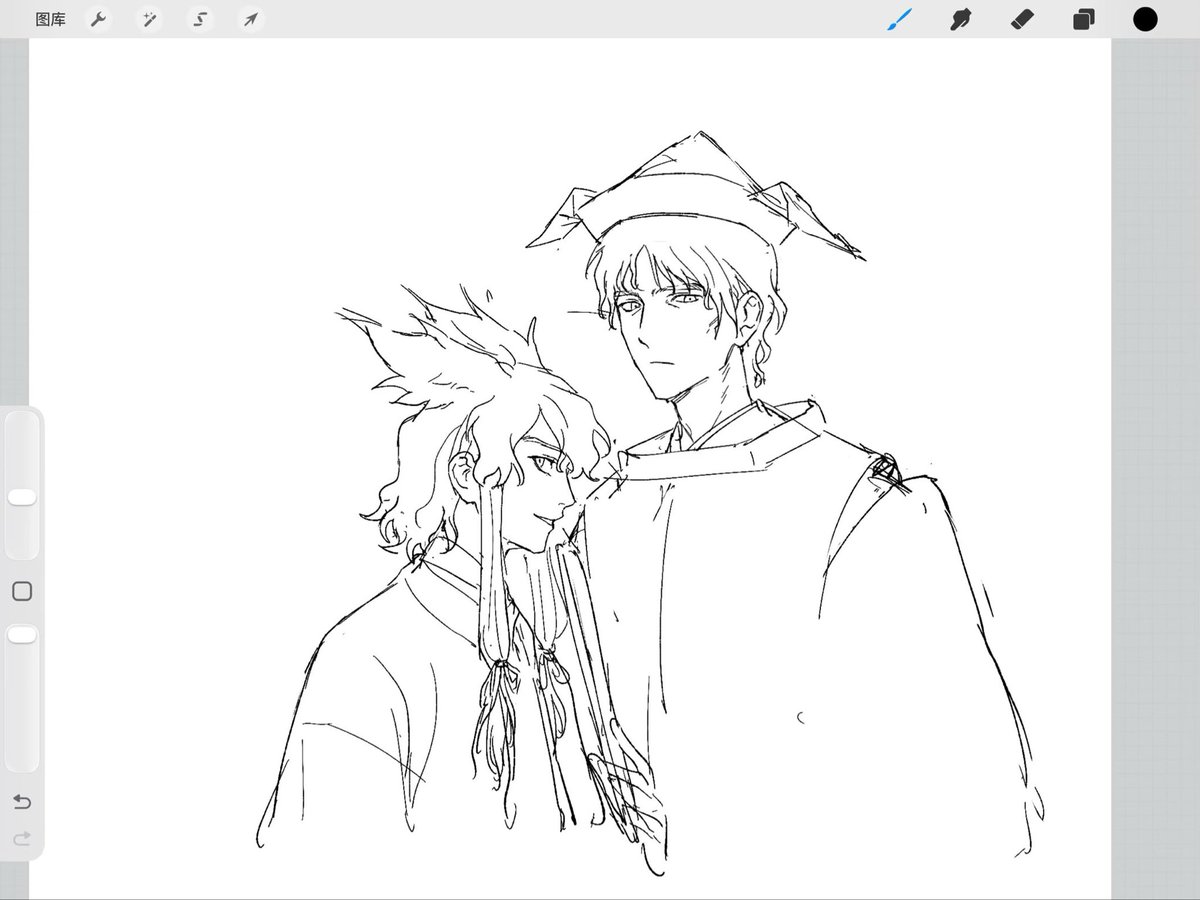Image resolution: width=1200 pixels, height=900 pixels.
Task: Open the black color picker
Action: (1145, 19)
